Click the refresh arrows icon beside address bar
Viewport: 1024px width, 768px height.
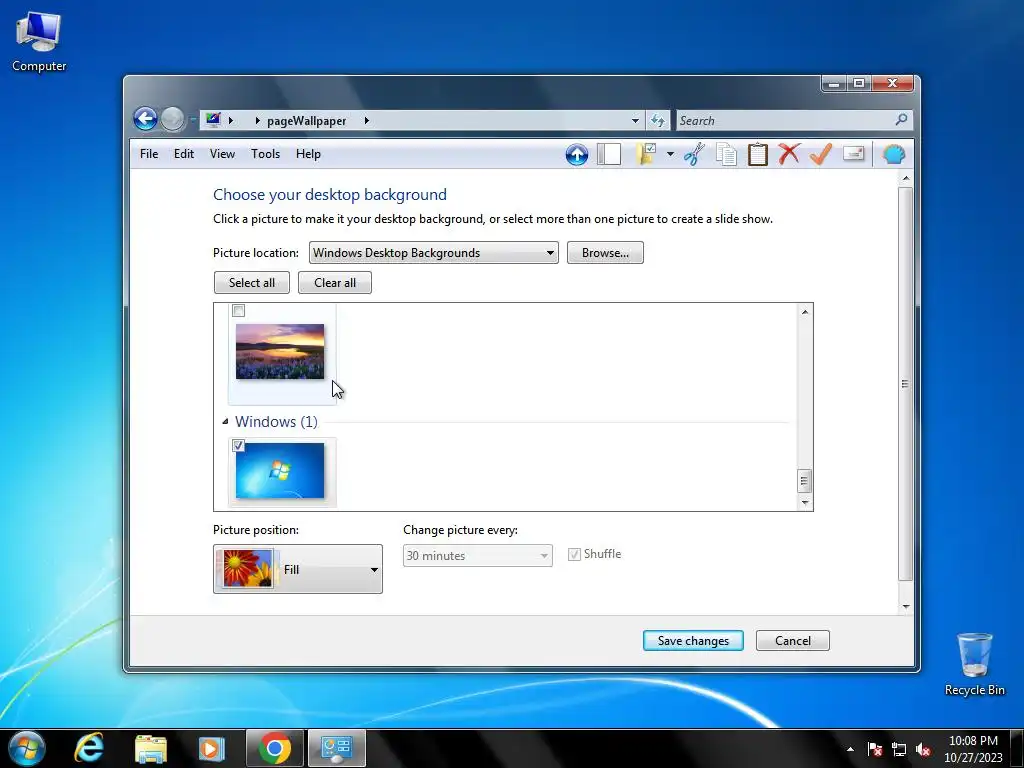click(x=658, y=120)
